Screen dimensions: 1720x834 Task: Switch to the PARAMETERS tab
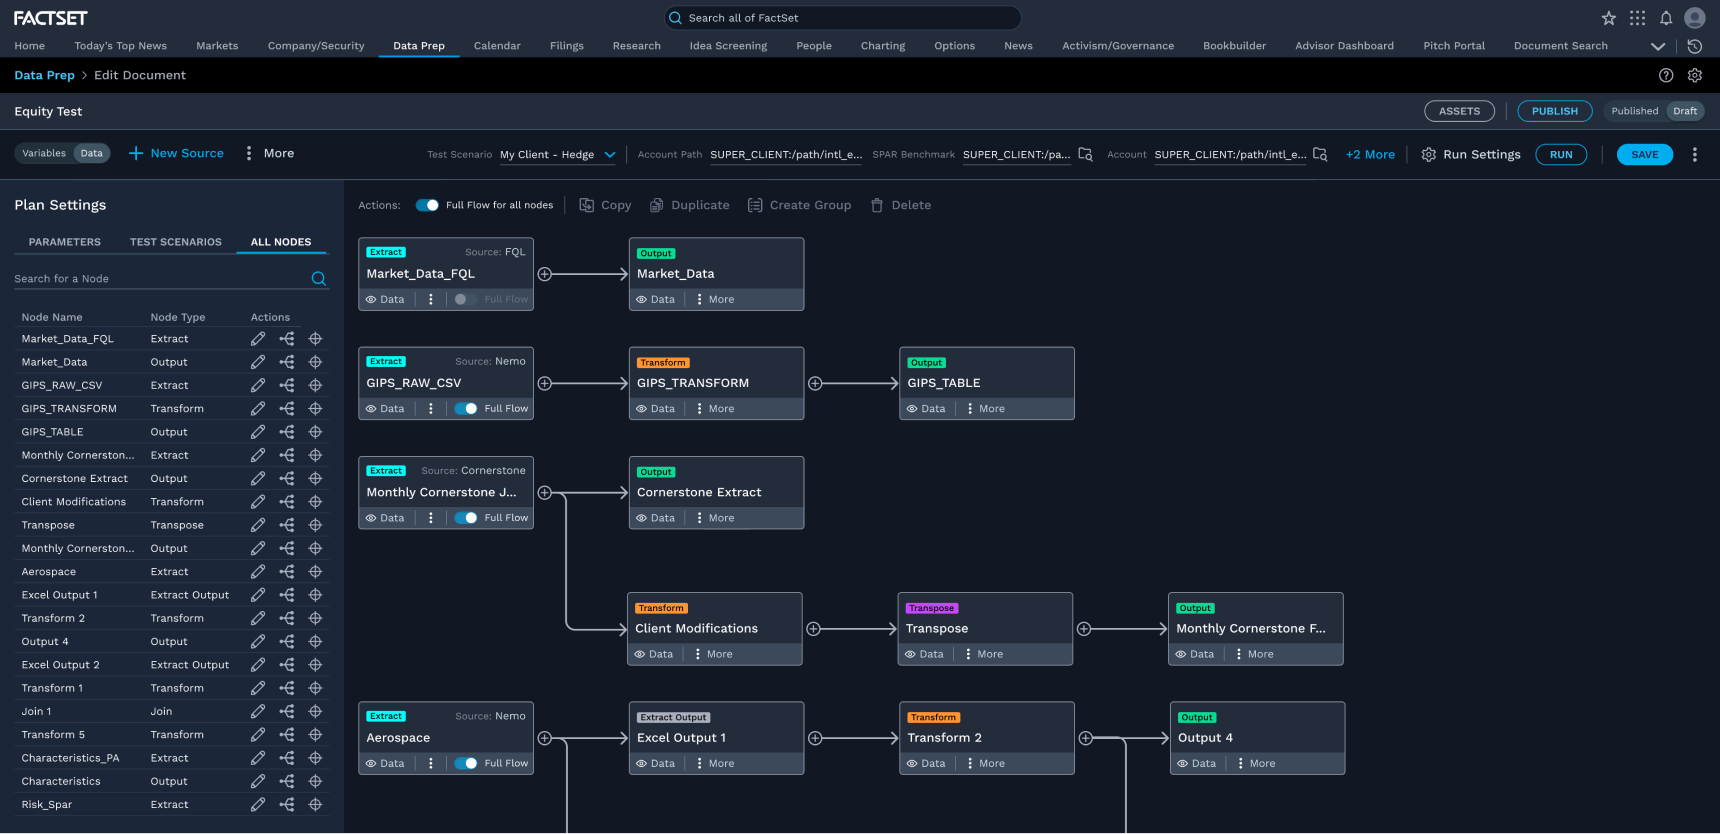tap(65, 242)
